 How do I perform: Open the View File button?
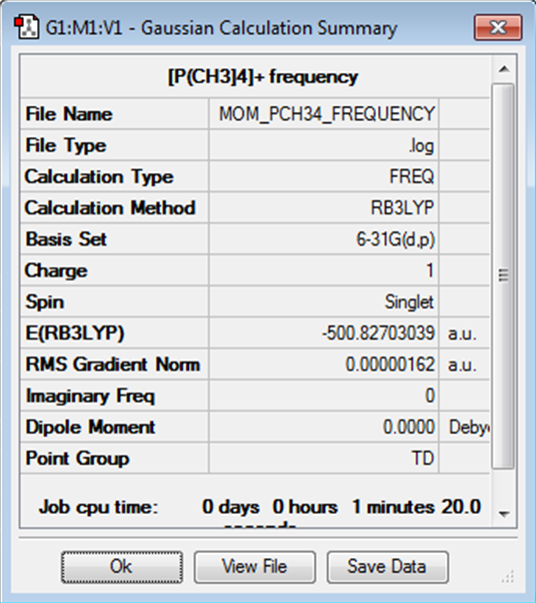(x=255, y=567)
